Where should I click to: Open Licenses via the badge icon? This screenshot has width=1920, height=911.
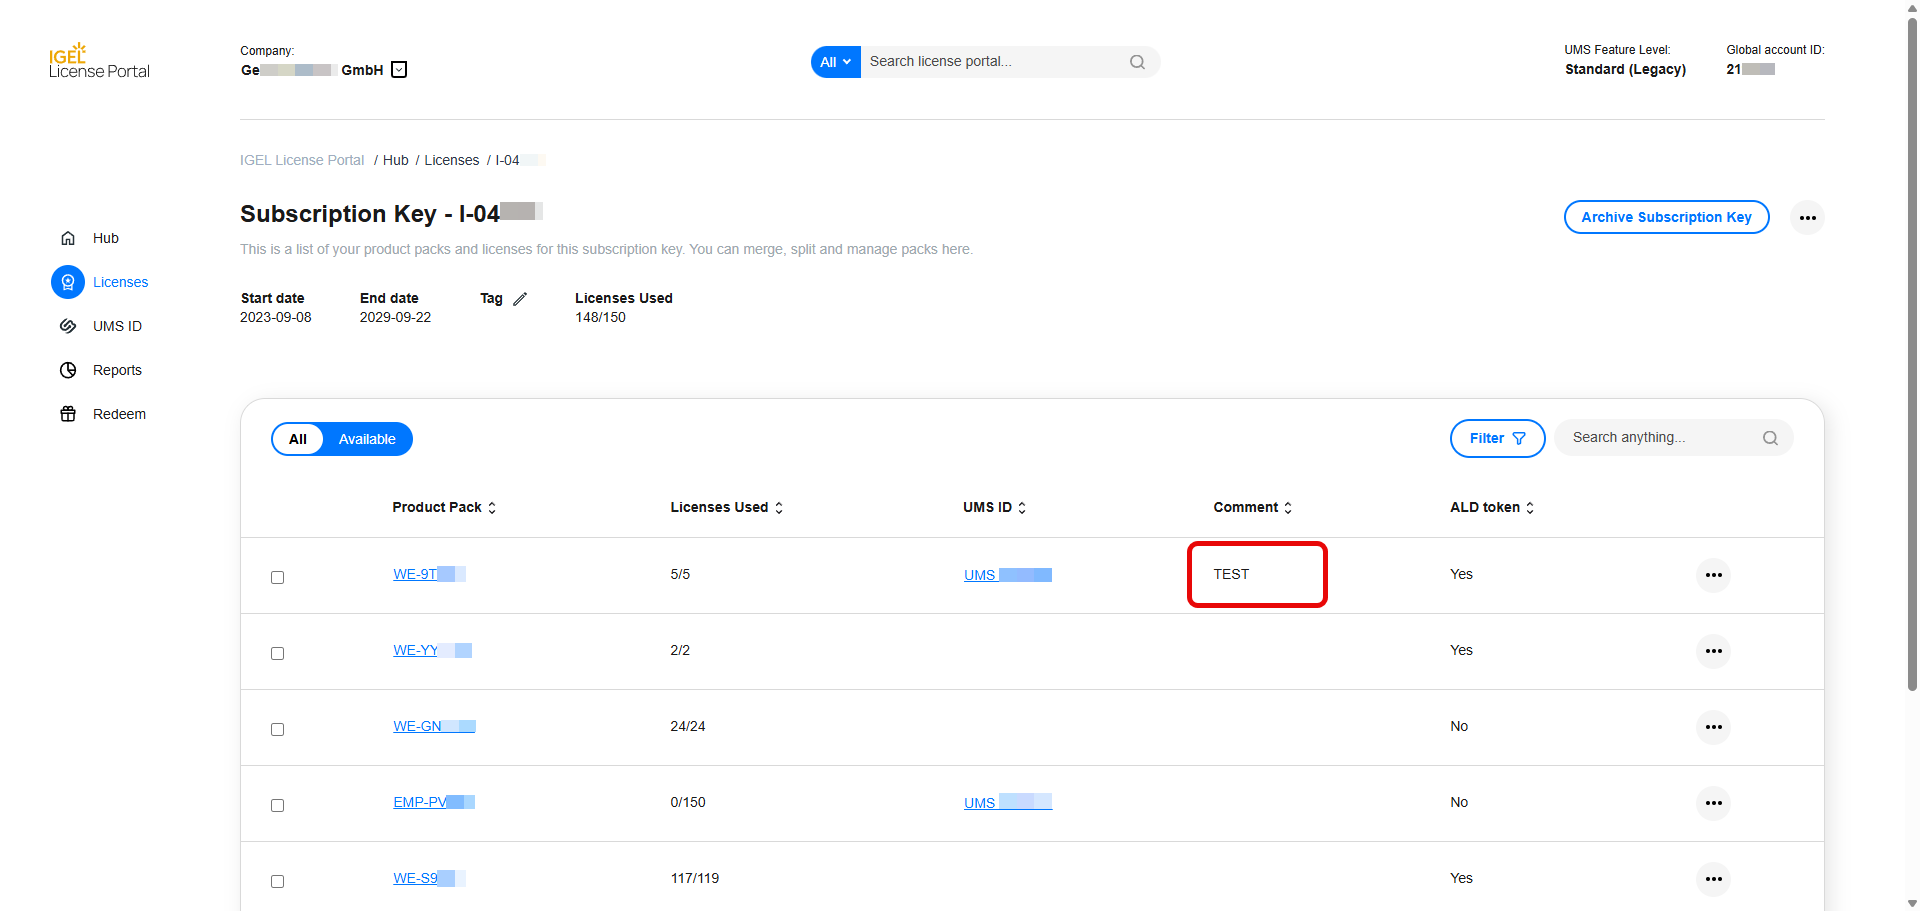(67, 282)
